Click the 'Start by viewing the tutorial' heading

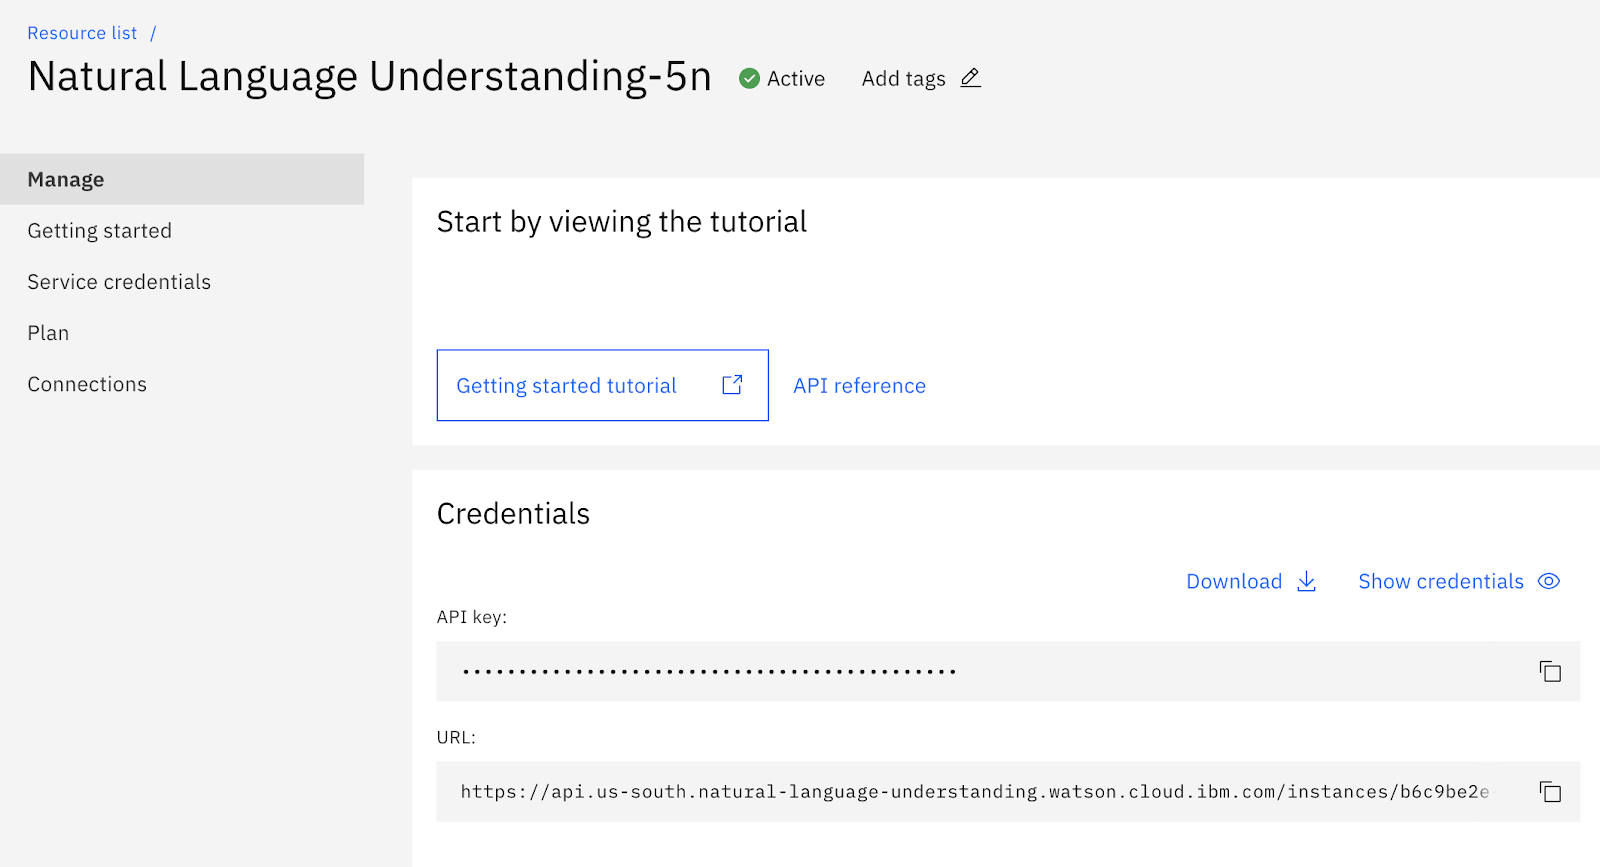[621, 222]
